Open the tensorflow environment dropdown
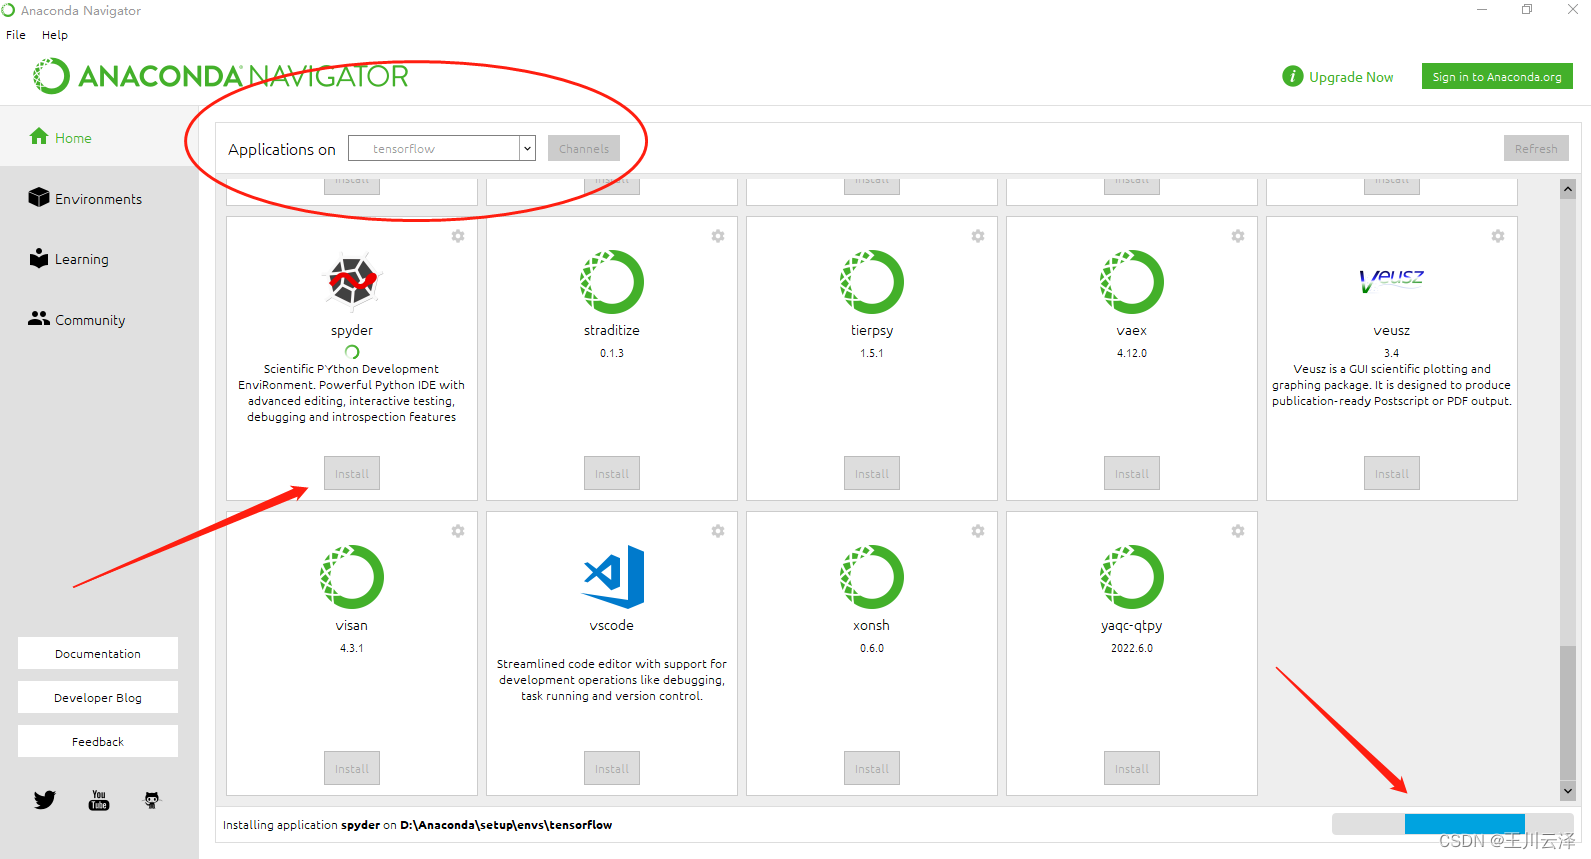The height and width of the screenshot is (859, 1591). pyautogui.click(x=442, y=148)
